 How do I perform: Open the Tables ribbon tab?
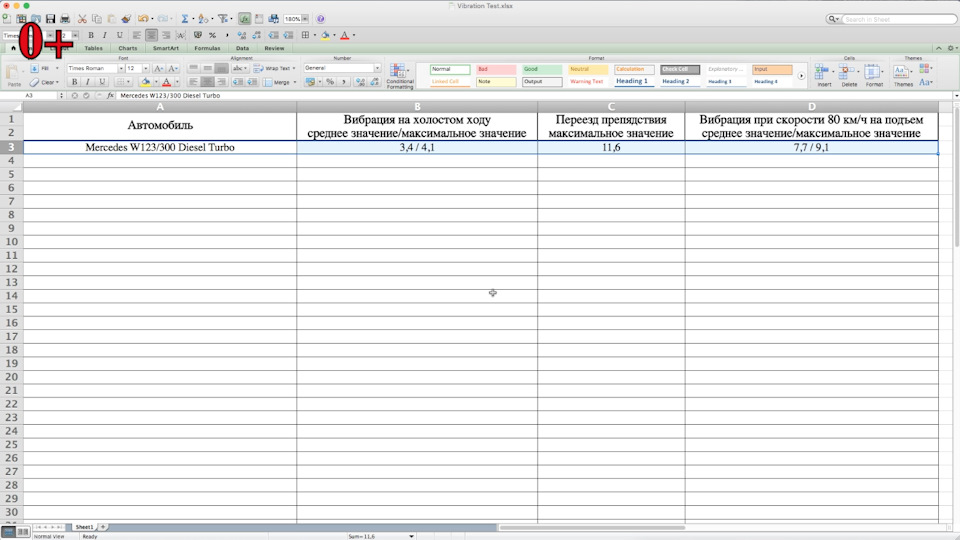(94, 48)
